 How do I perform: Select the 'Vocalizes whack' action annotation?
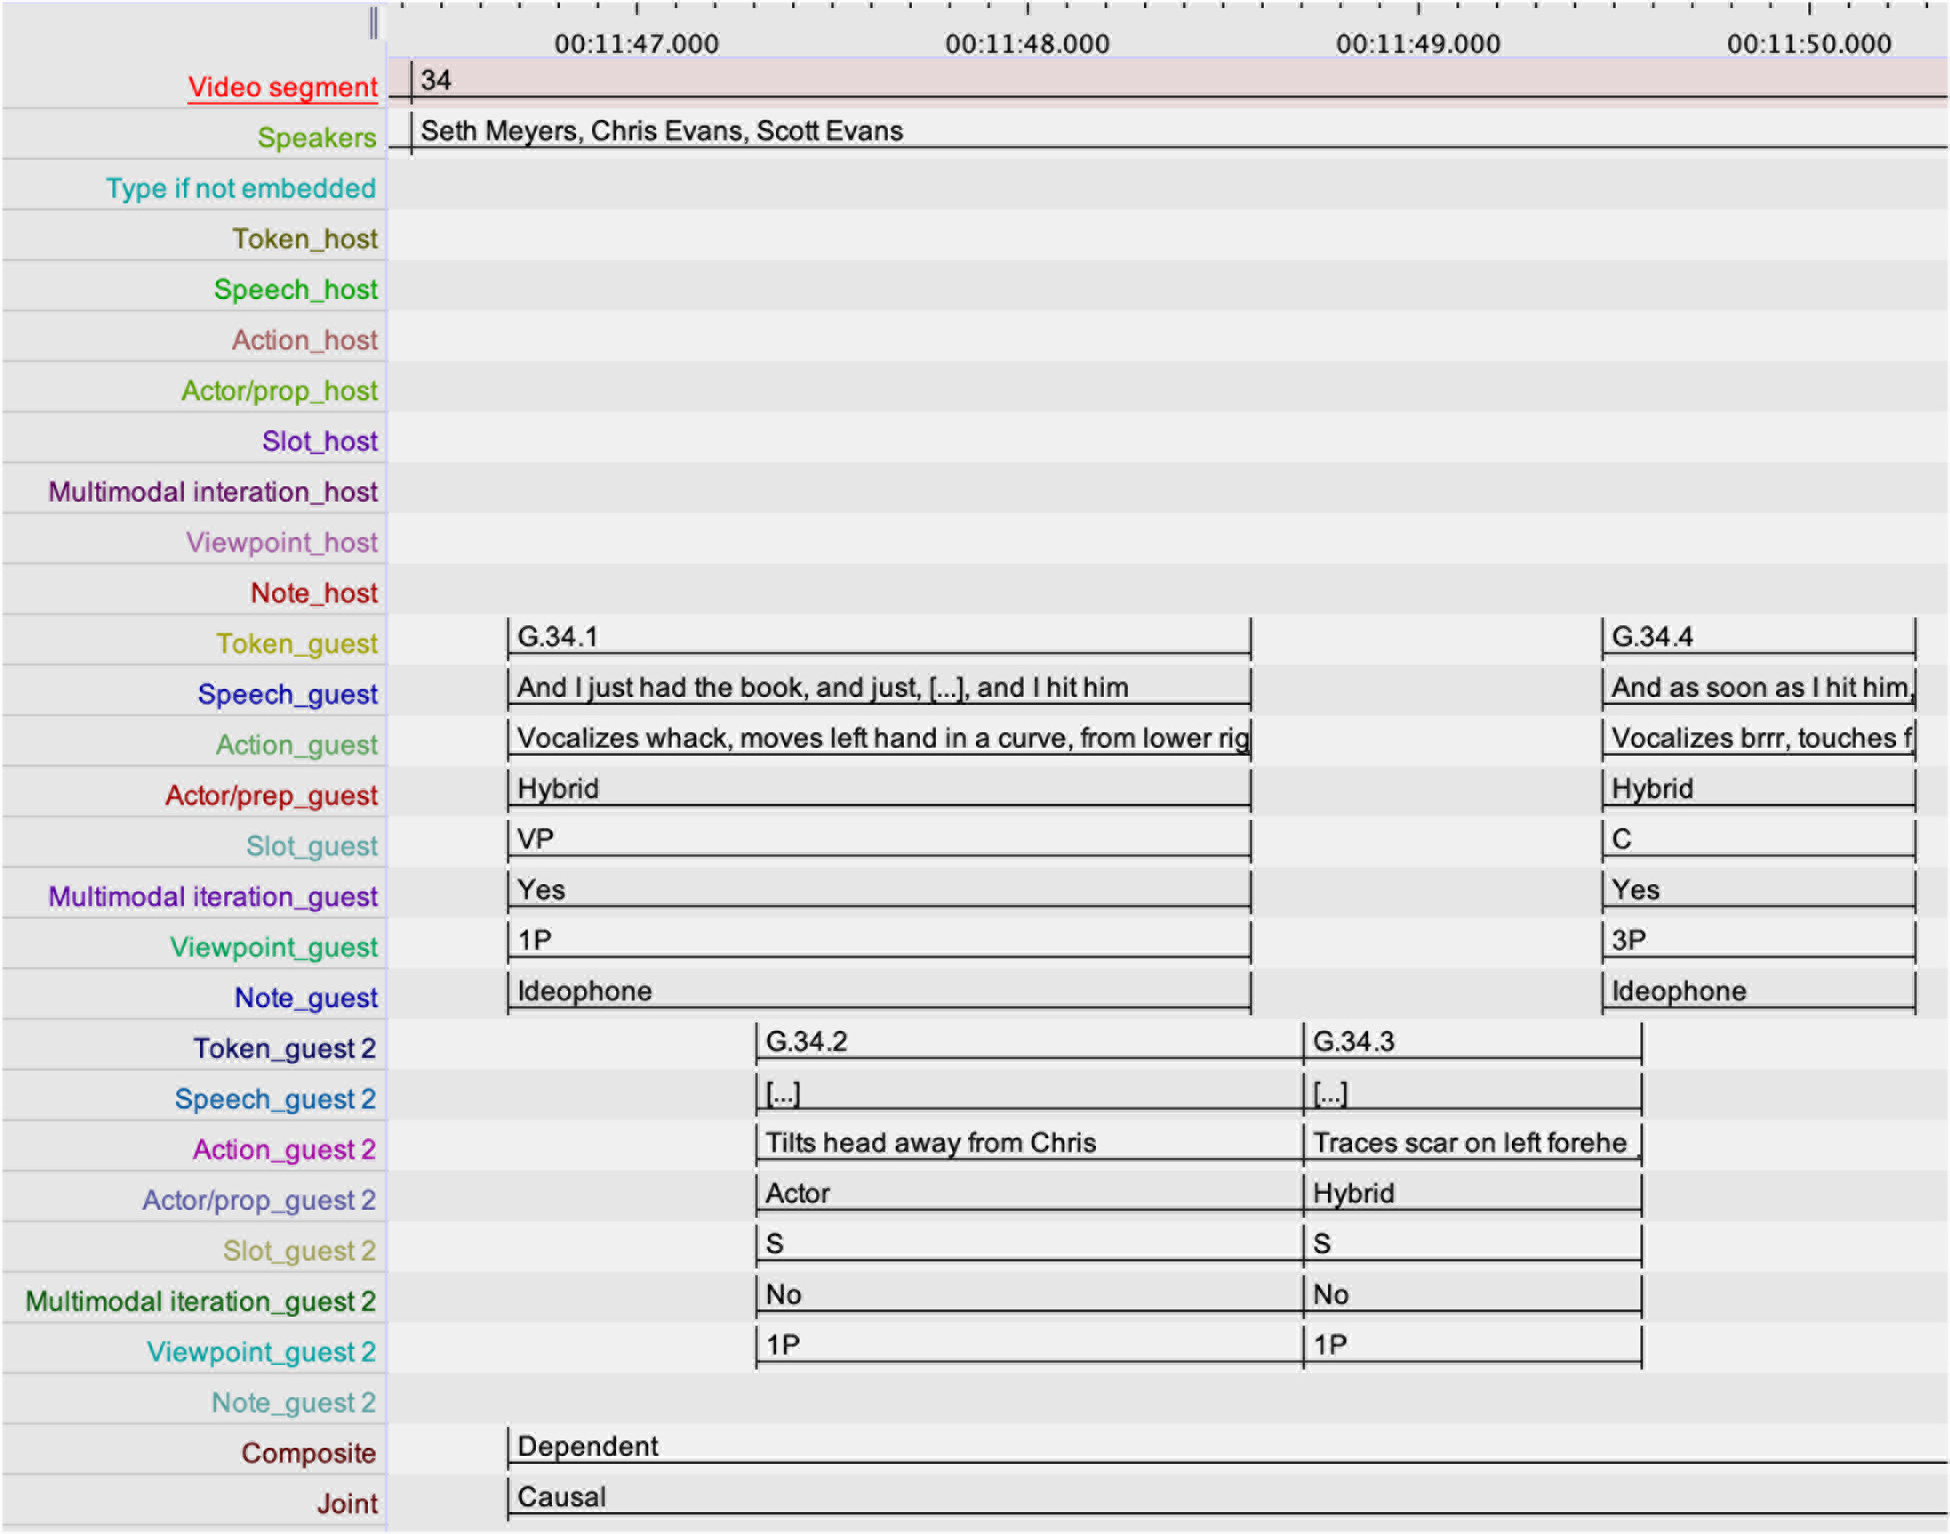(x=879, y=738)
